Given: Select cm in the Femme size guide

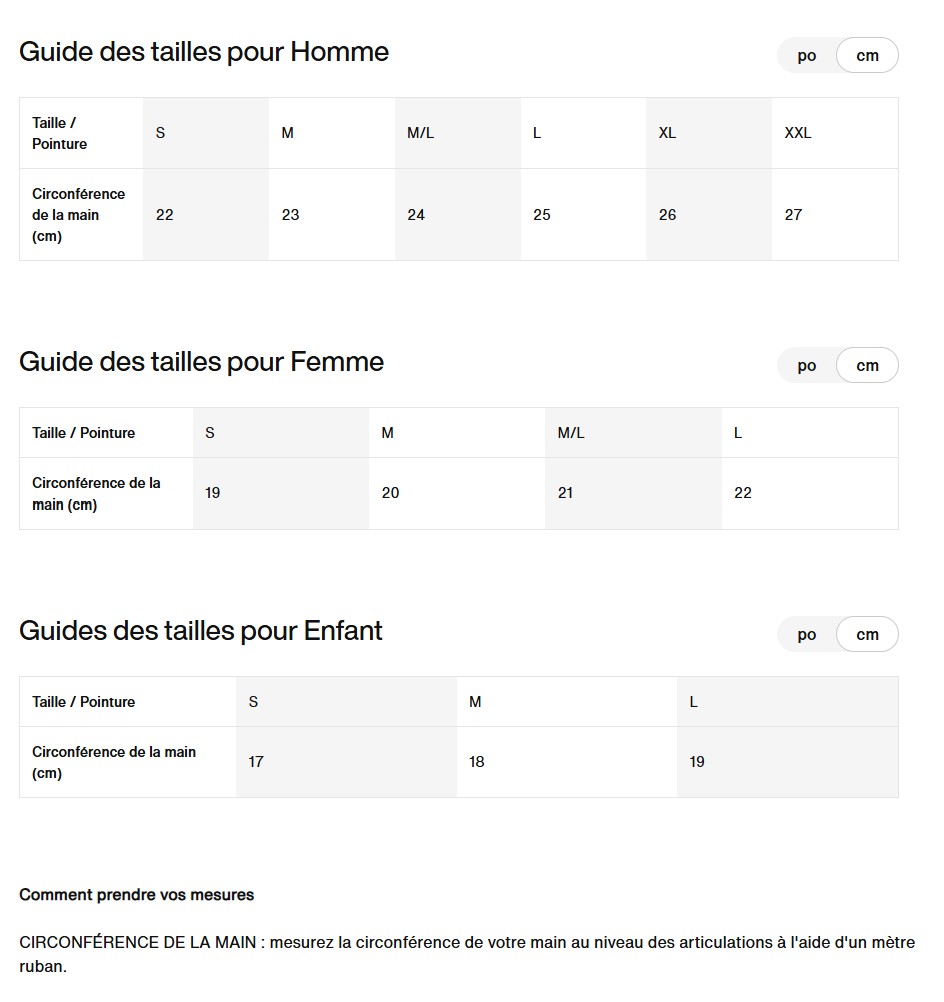Looking at the screenshot, I should point(867,366).
